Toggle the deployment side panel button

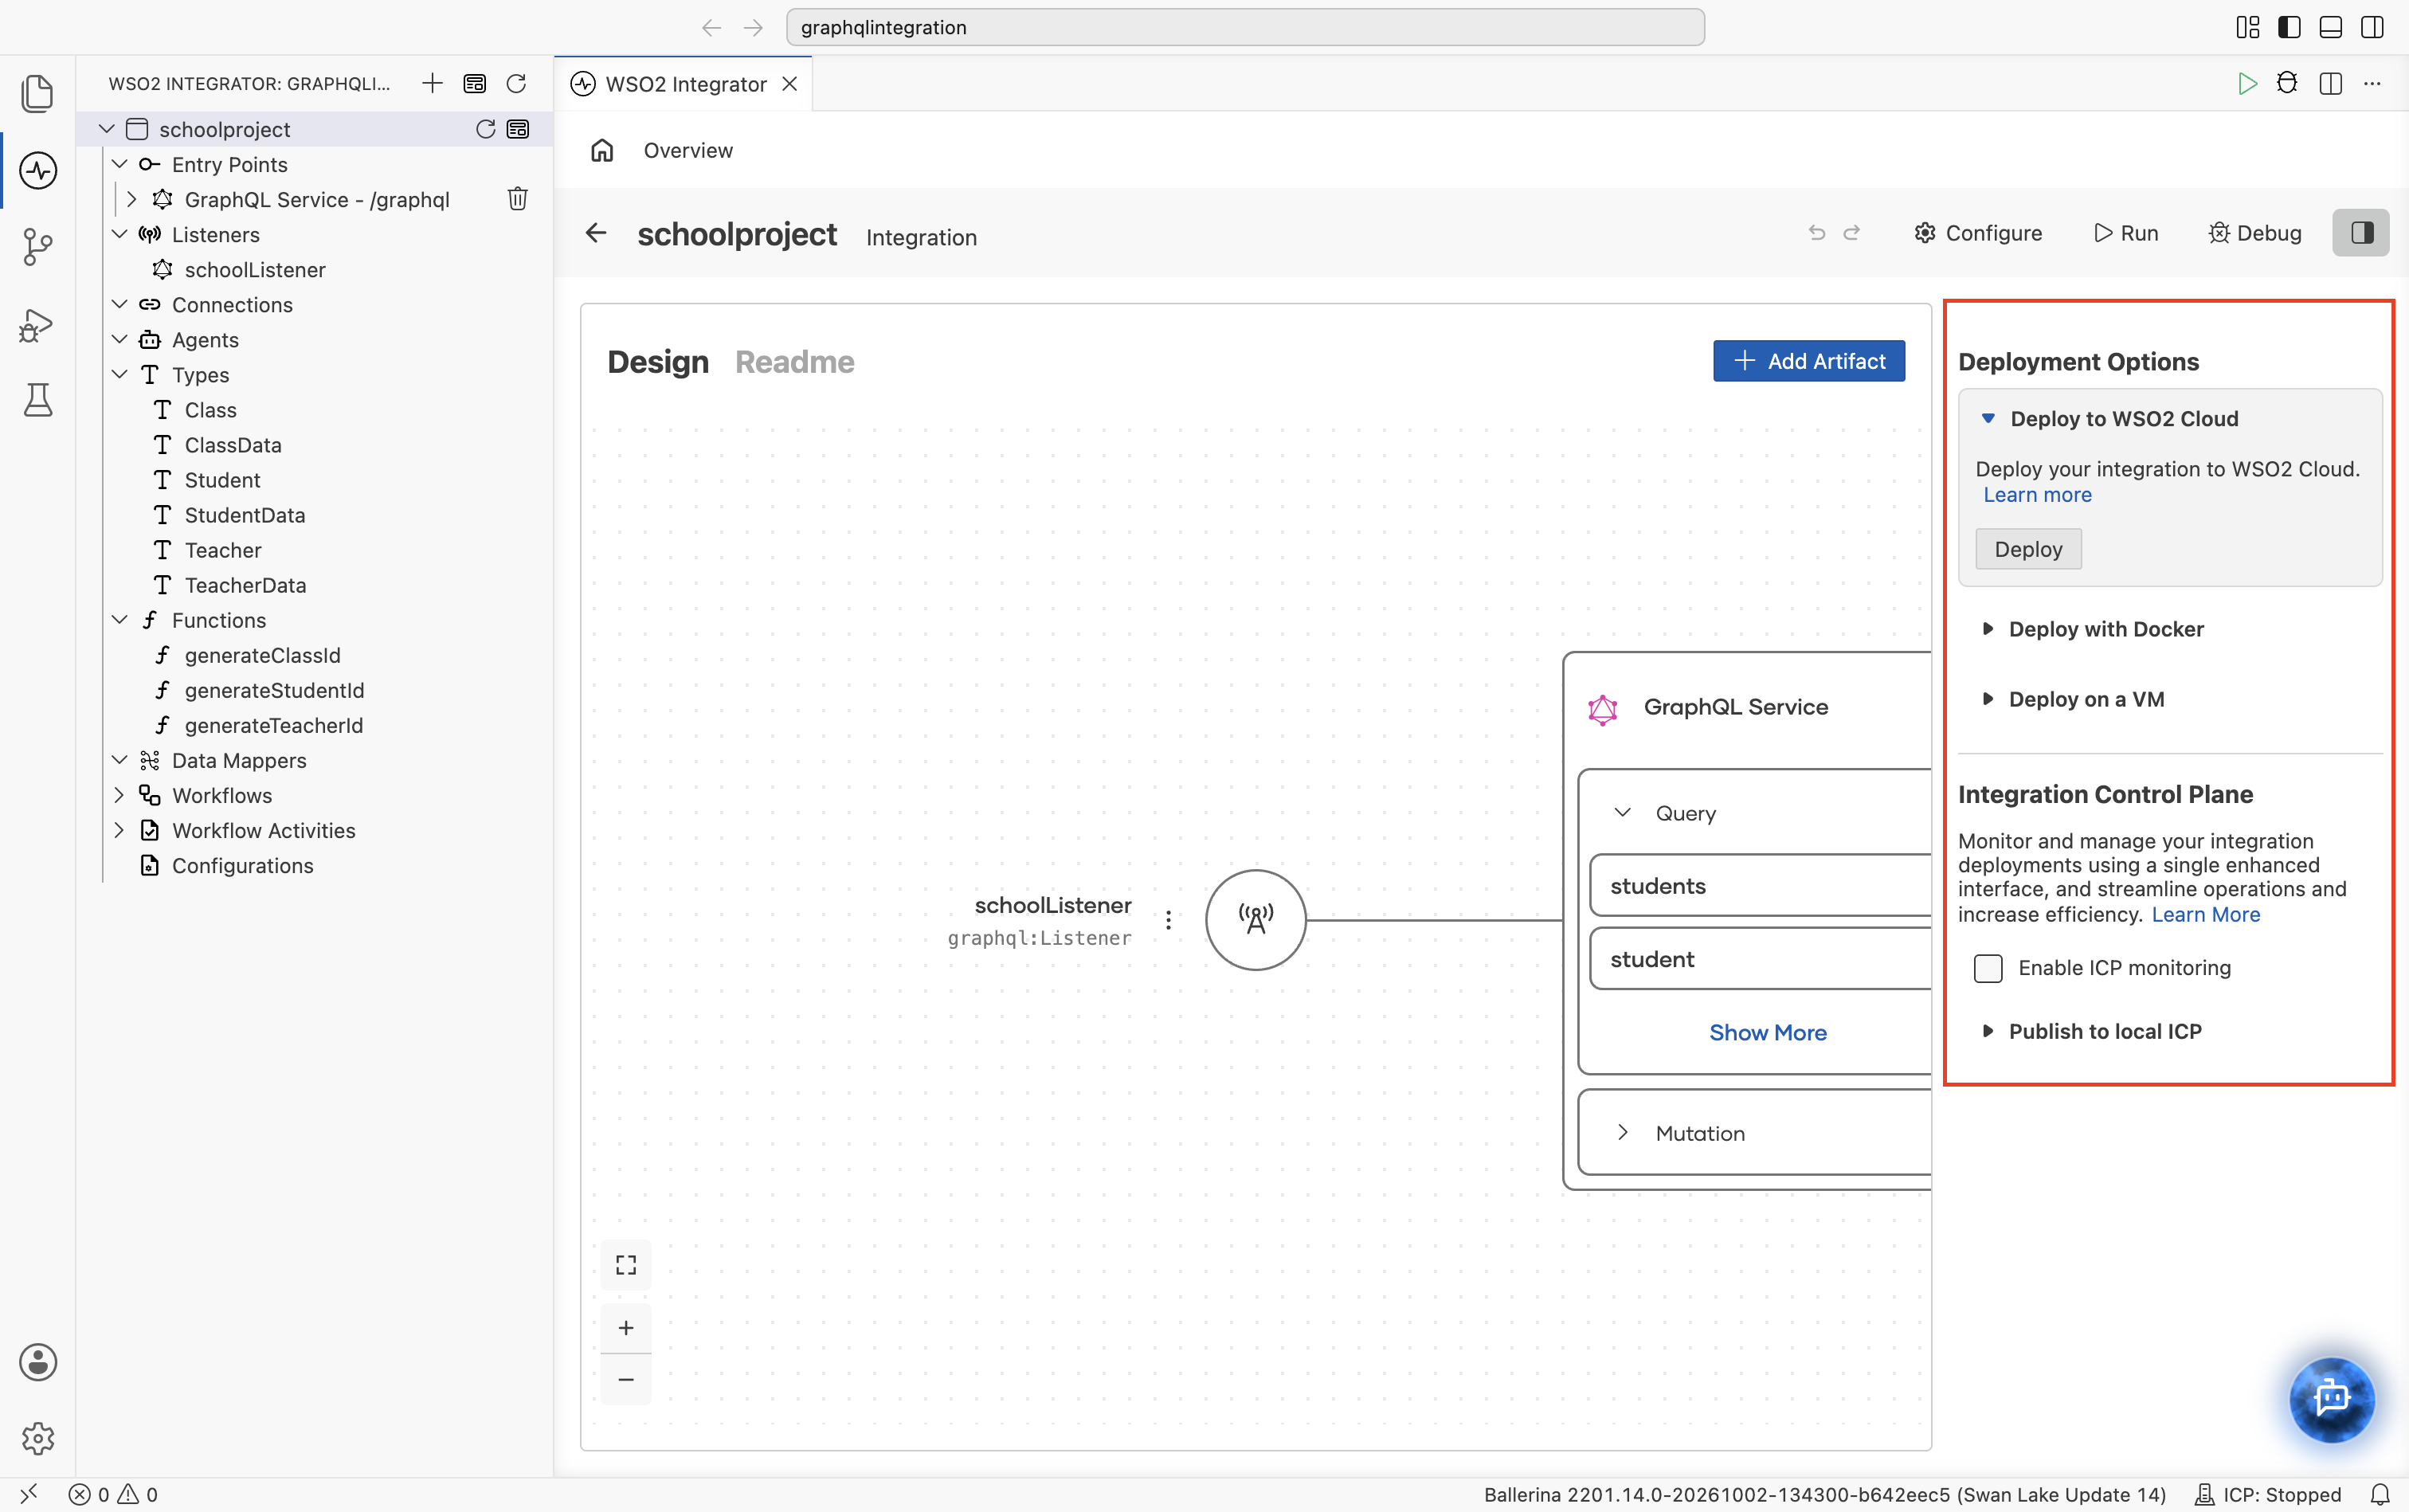click(2361, 233)
